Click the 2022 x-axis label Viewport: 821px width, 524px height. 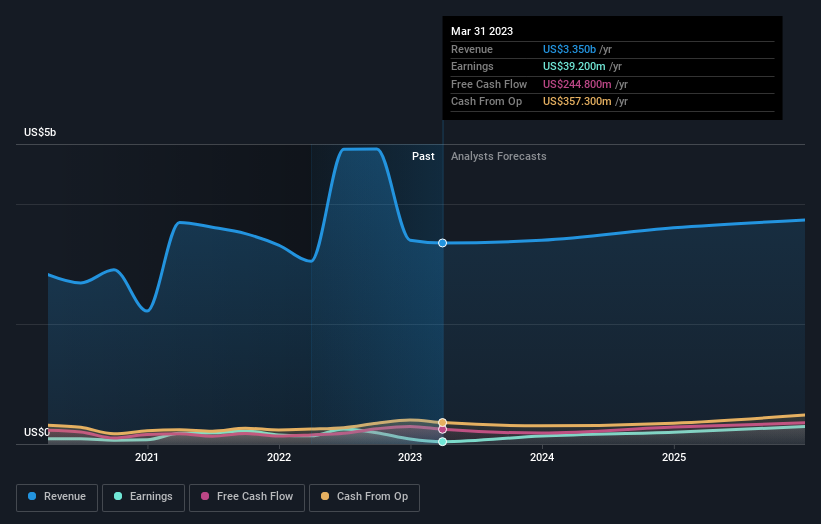[x=279, y=457]
